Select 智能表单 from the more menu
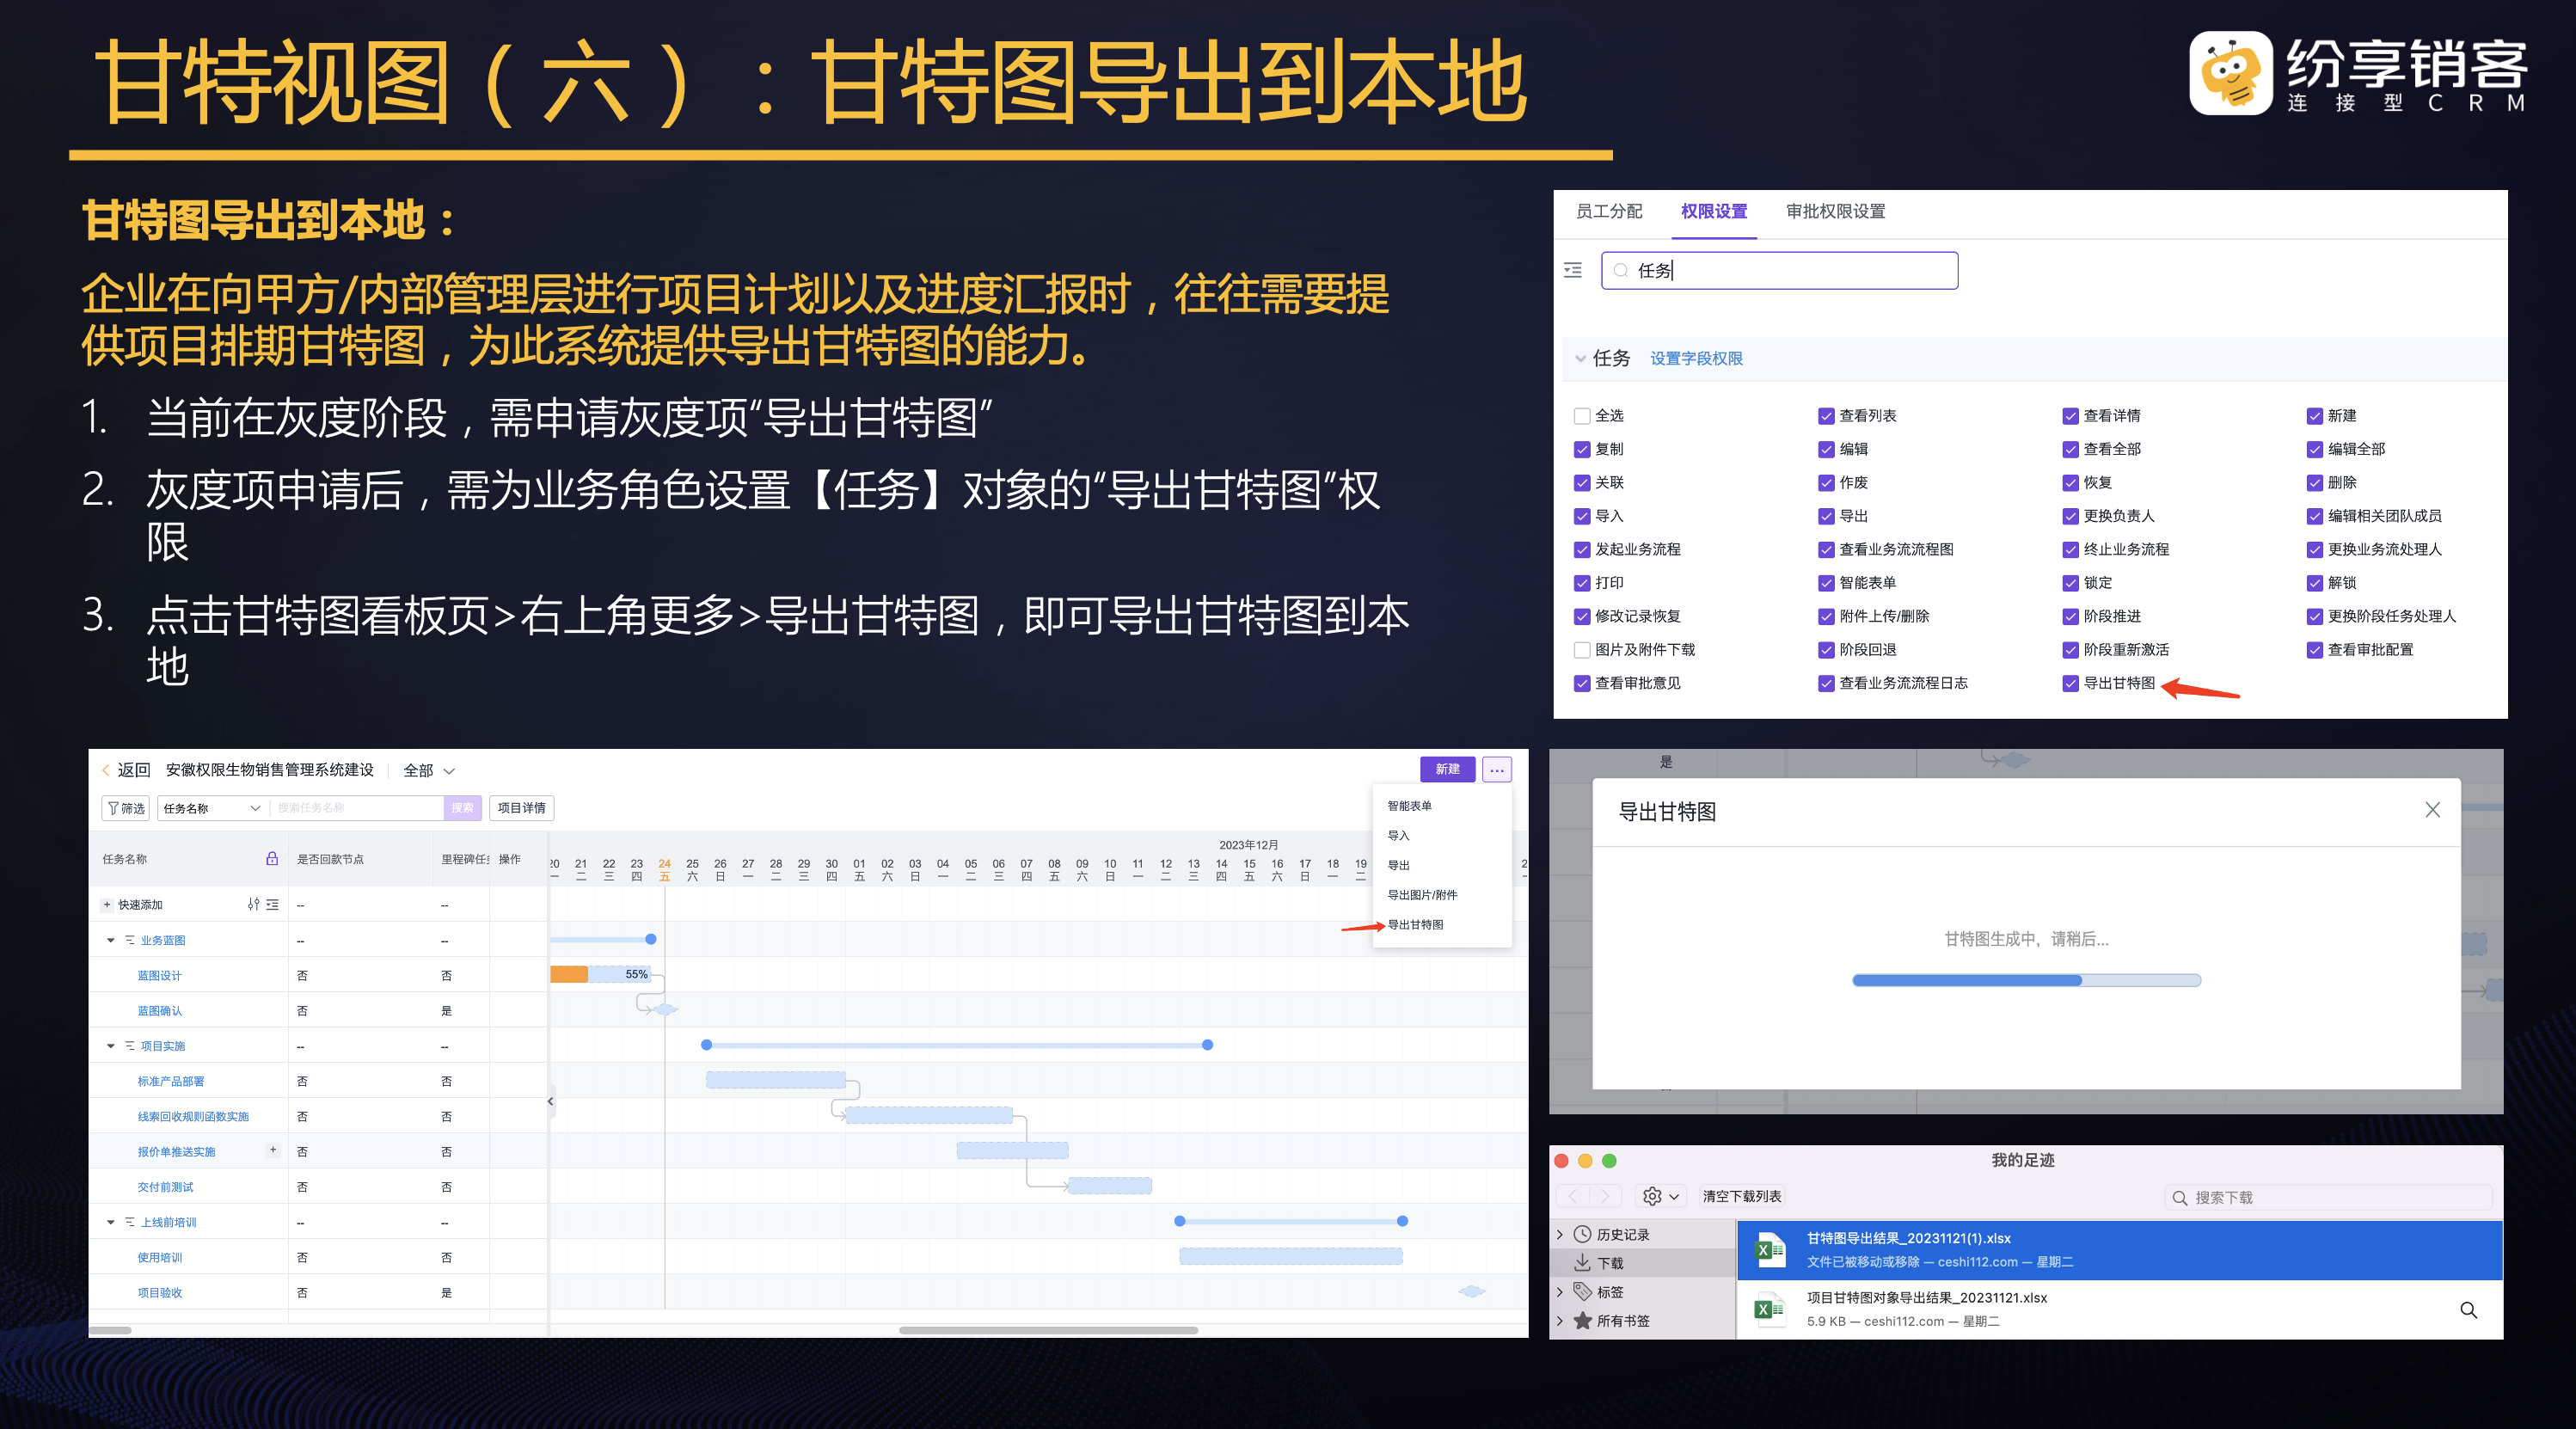This screenshot has width=2576, height=1429. tap(1409, 806)
